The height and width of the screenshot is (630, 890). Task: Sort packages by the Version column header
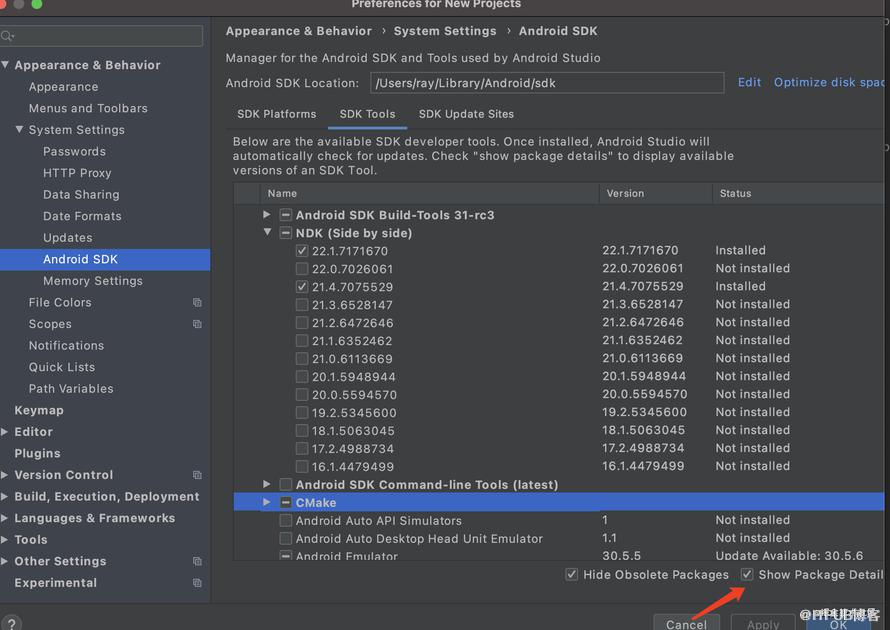(655, 194)
